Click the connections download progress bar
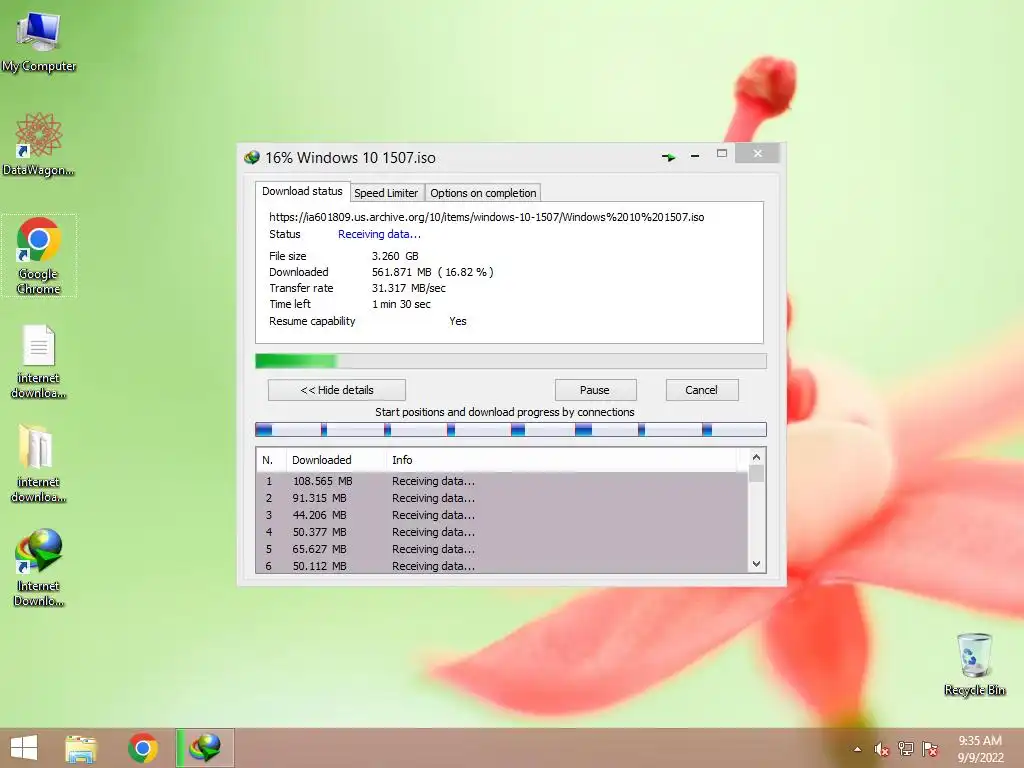The height and width of the screenshot is (768, 1024). click(x=511, y=429)
